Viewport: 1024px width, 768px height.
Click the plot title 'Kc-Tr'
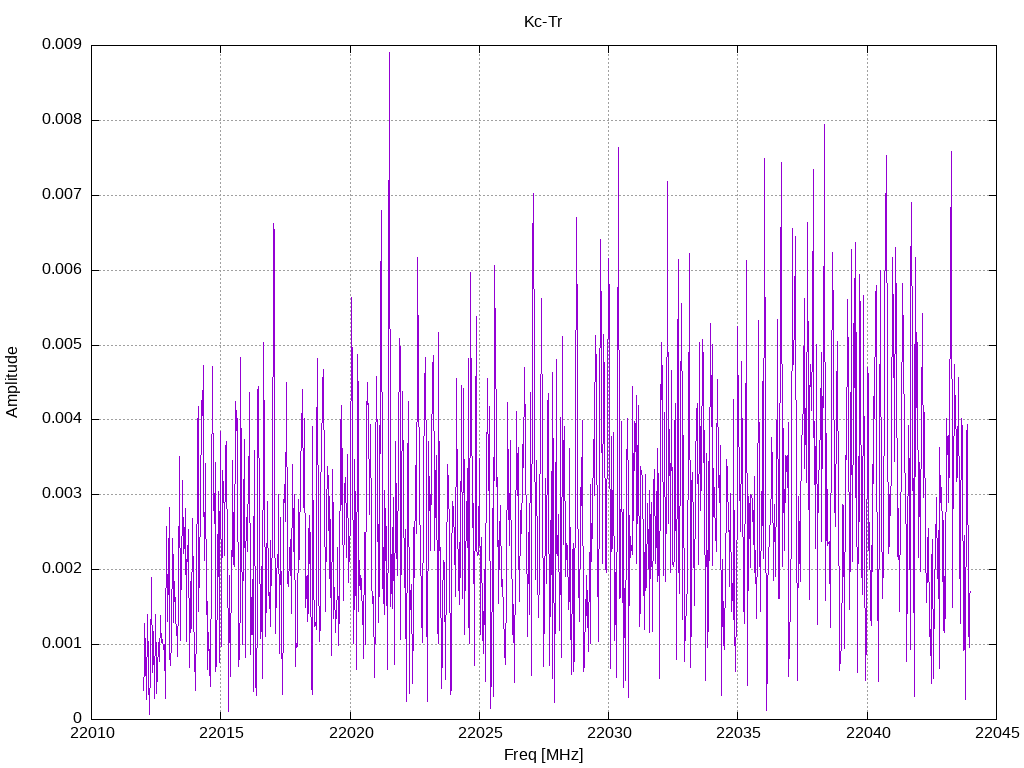543,22
